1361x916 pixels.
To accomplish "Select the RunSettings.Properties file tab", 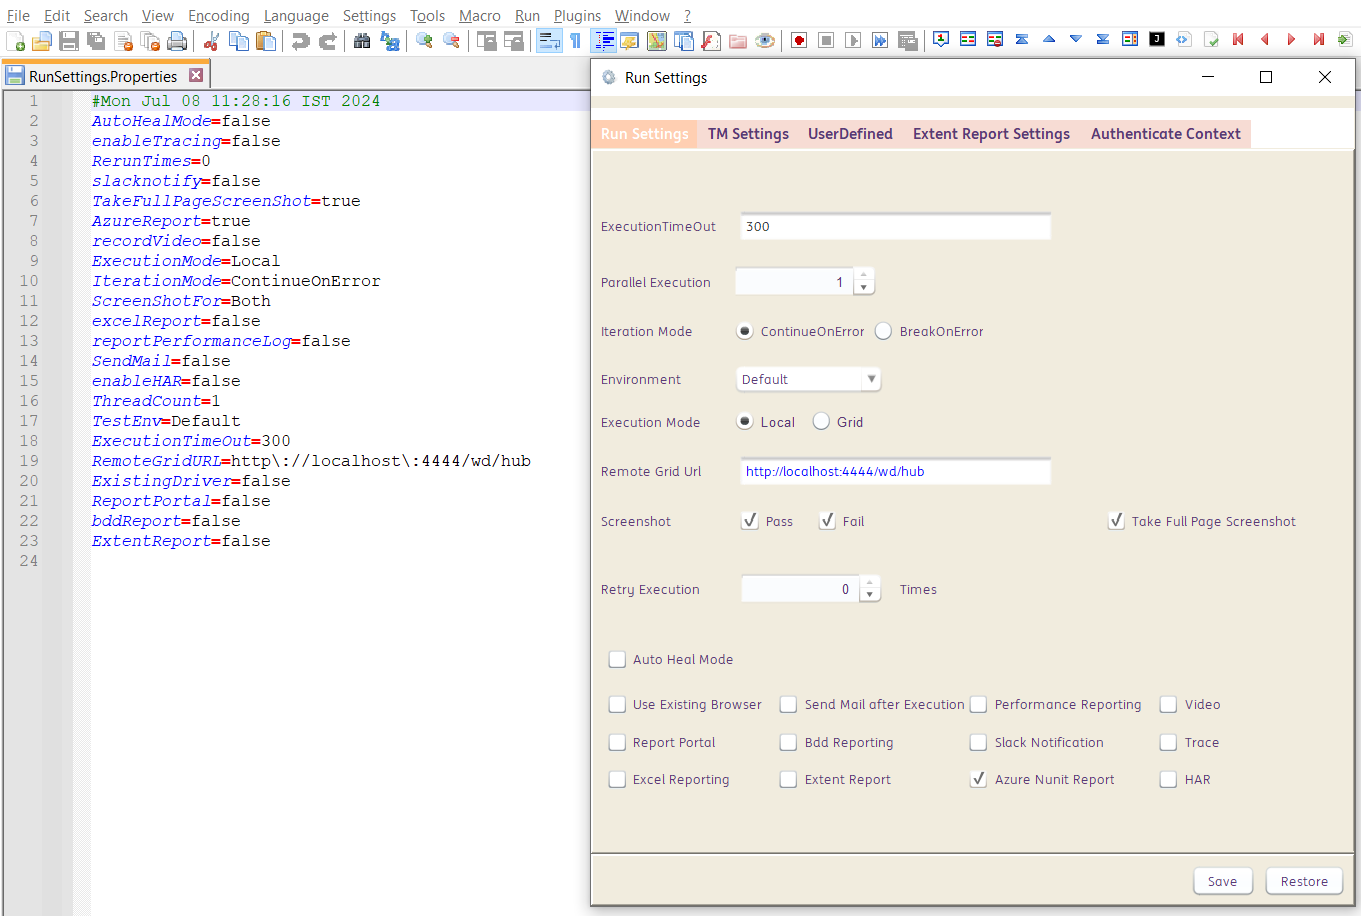I will coord(104,76).
